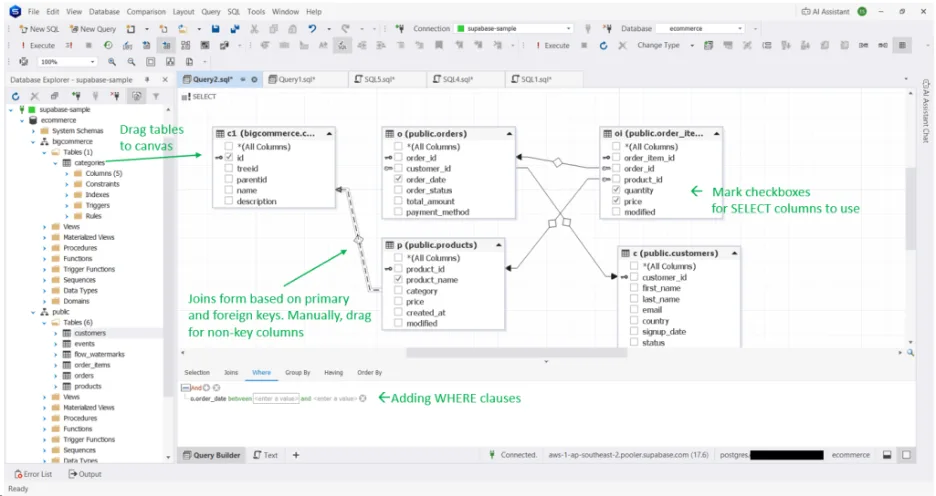The width and height of the screenshot is (936, 496).
Task: Click the Export diagram icon next to the zoom controls
Action: click(x=189, y=61)
